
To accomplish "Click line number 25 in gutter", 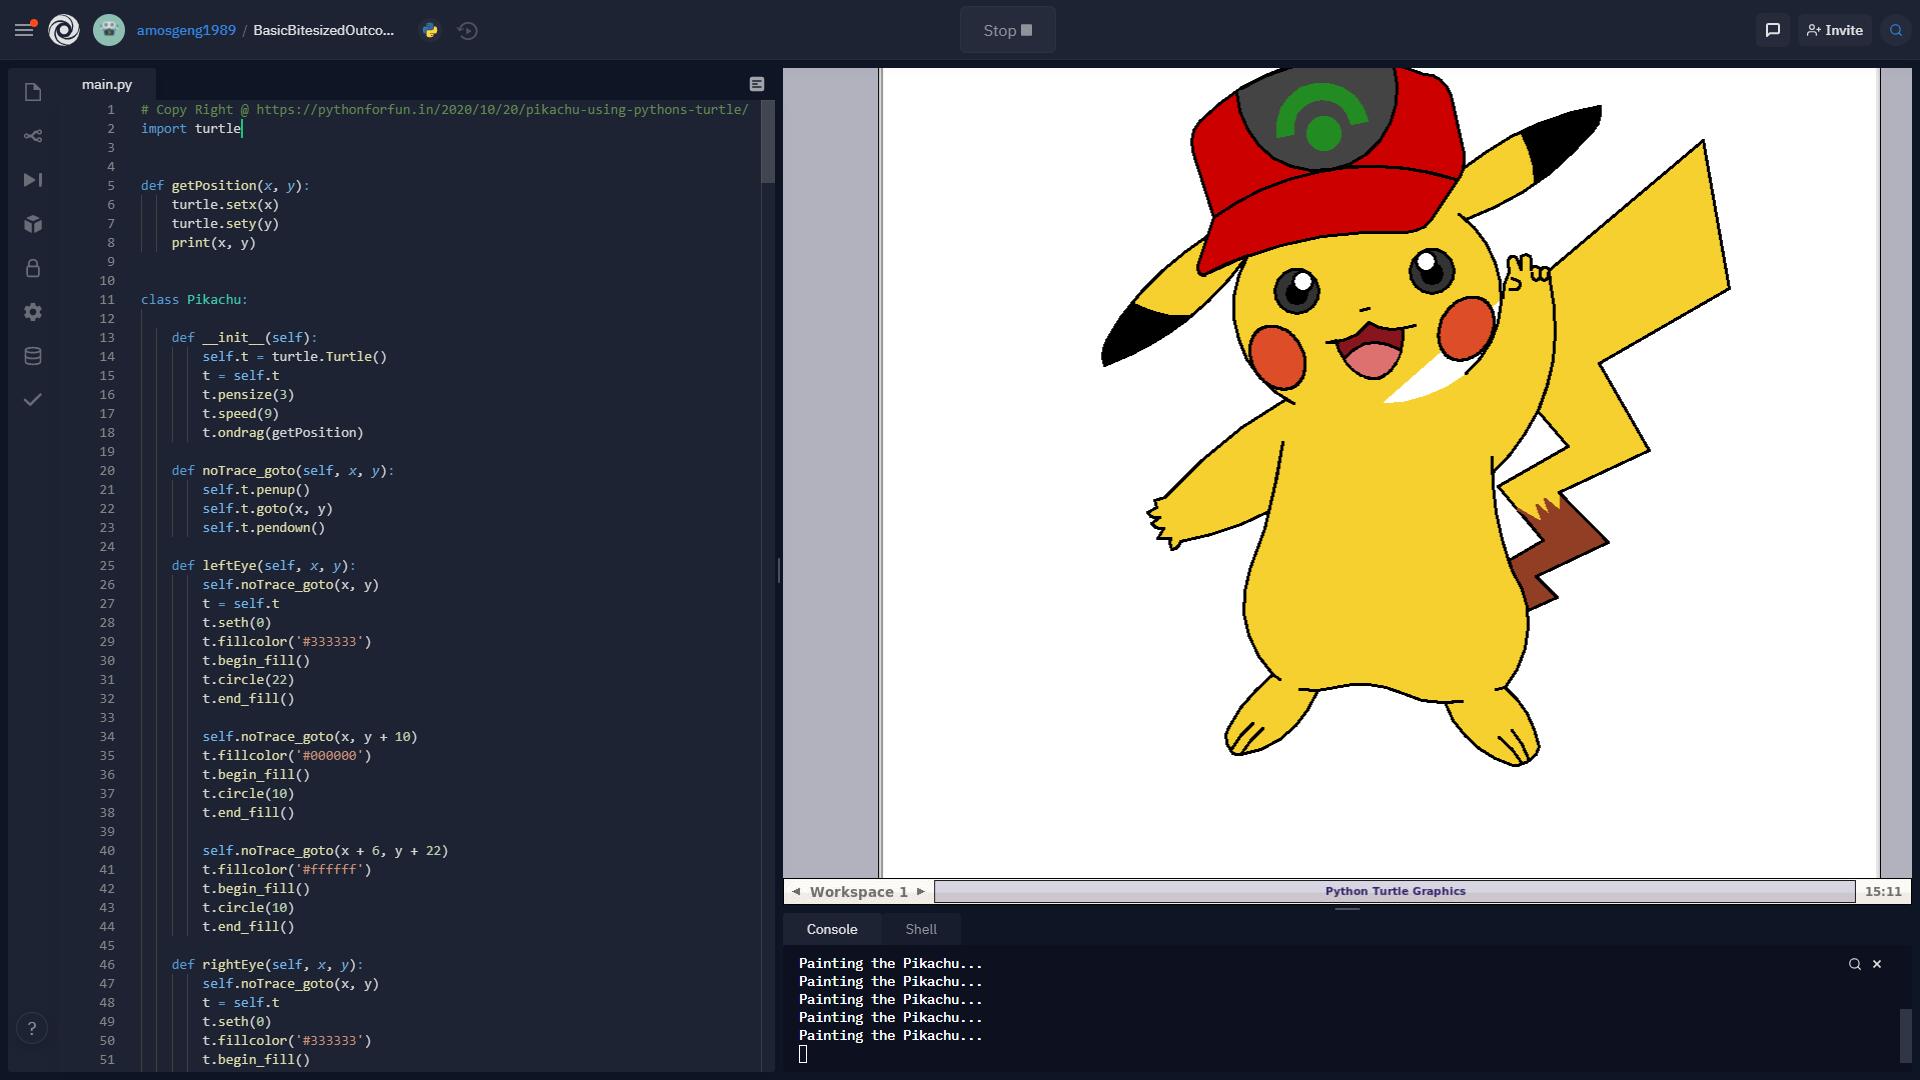I will 107,566.
